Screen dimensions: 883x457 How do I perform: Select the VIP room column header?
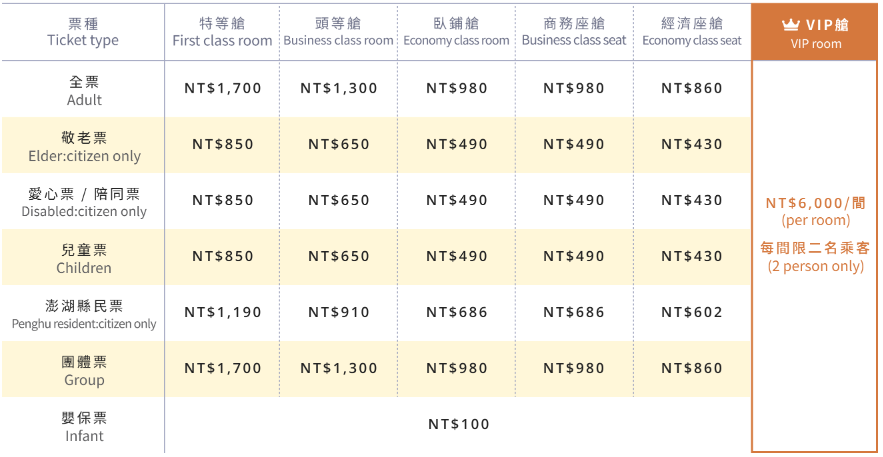click(x=816, y=32)
